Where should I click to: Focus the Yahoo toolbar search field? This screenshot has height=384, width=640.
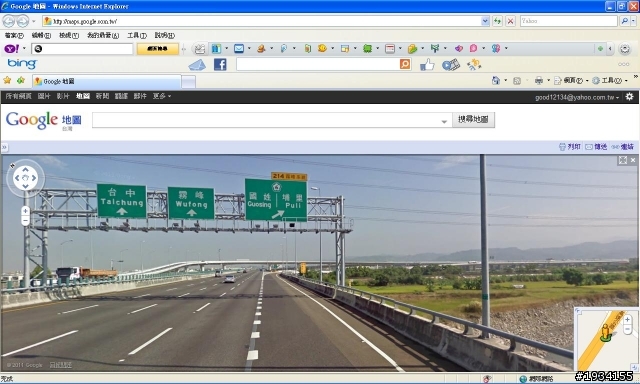click(x=82, y=49)
